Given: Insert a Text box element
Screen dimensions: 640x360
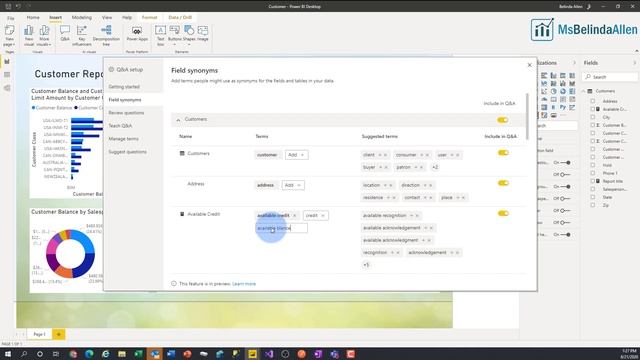Looking at the screenshot, I should coord(160,35).
